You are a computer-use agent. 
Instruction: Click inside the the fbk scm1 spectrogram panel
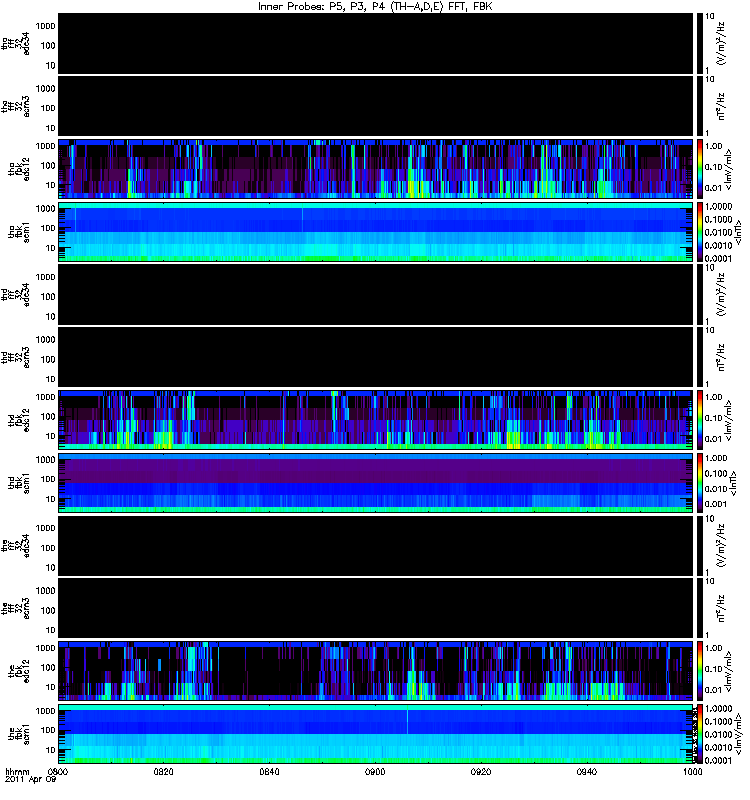click(x=376, y=734)
